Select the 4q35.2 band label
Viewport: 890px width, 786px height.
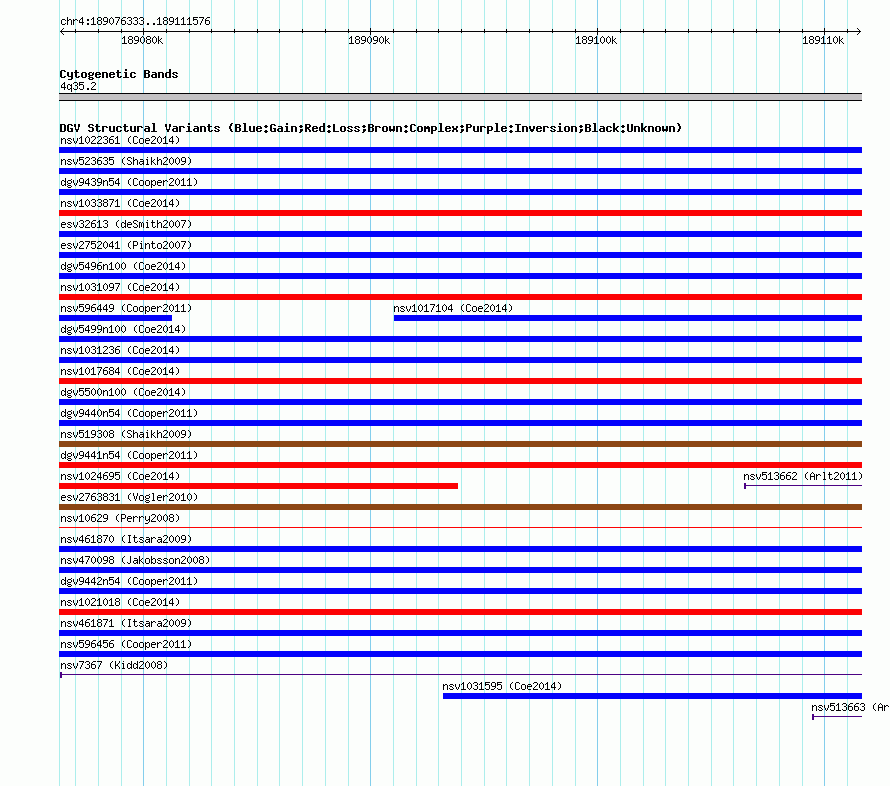[x=78, y=86]
